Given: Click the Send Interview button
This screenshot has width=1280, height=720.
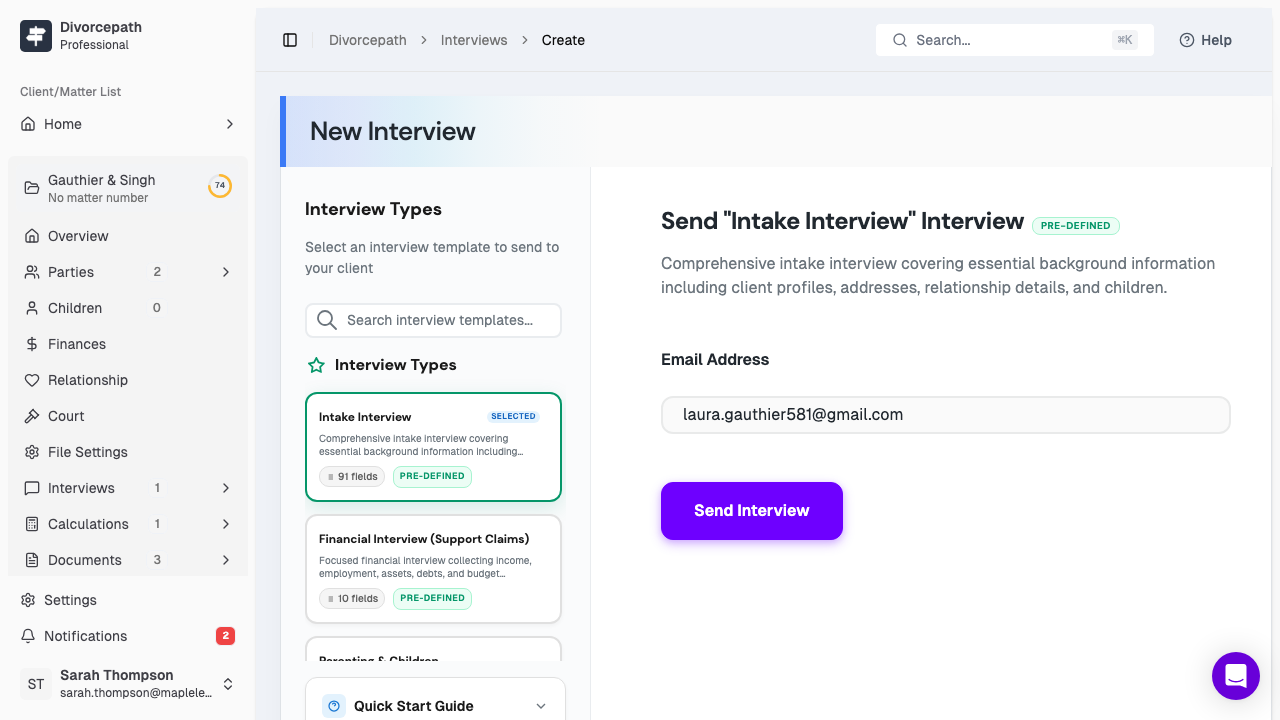Looking at the screenshot, I should [x=752, y=511].
